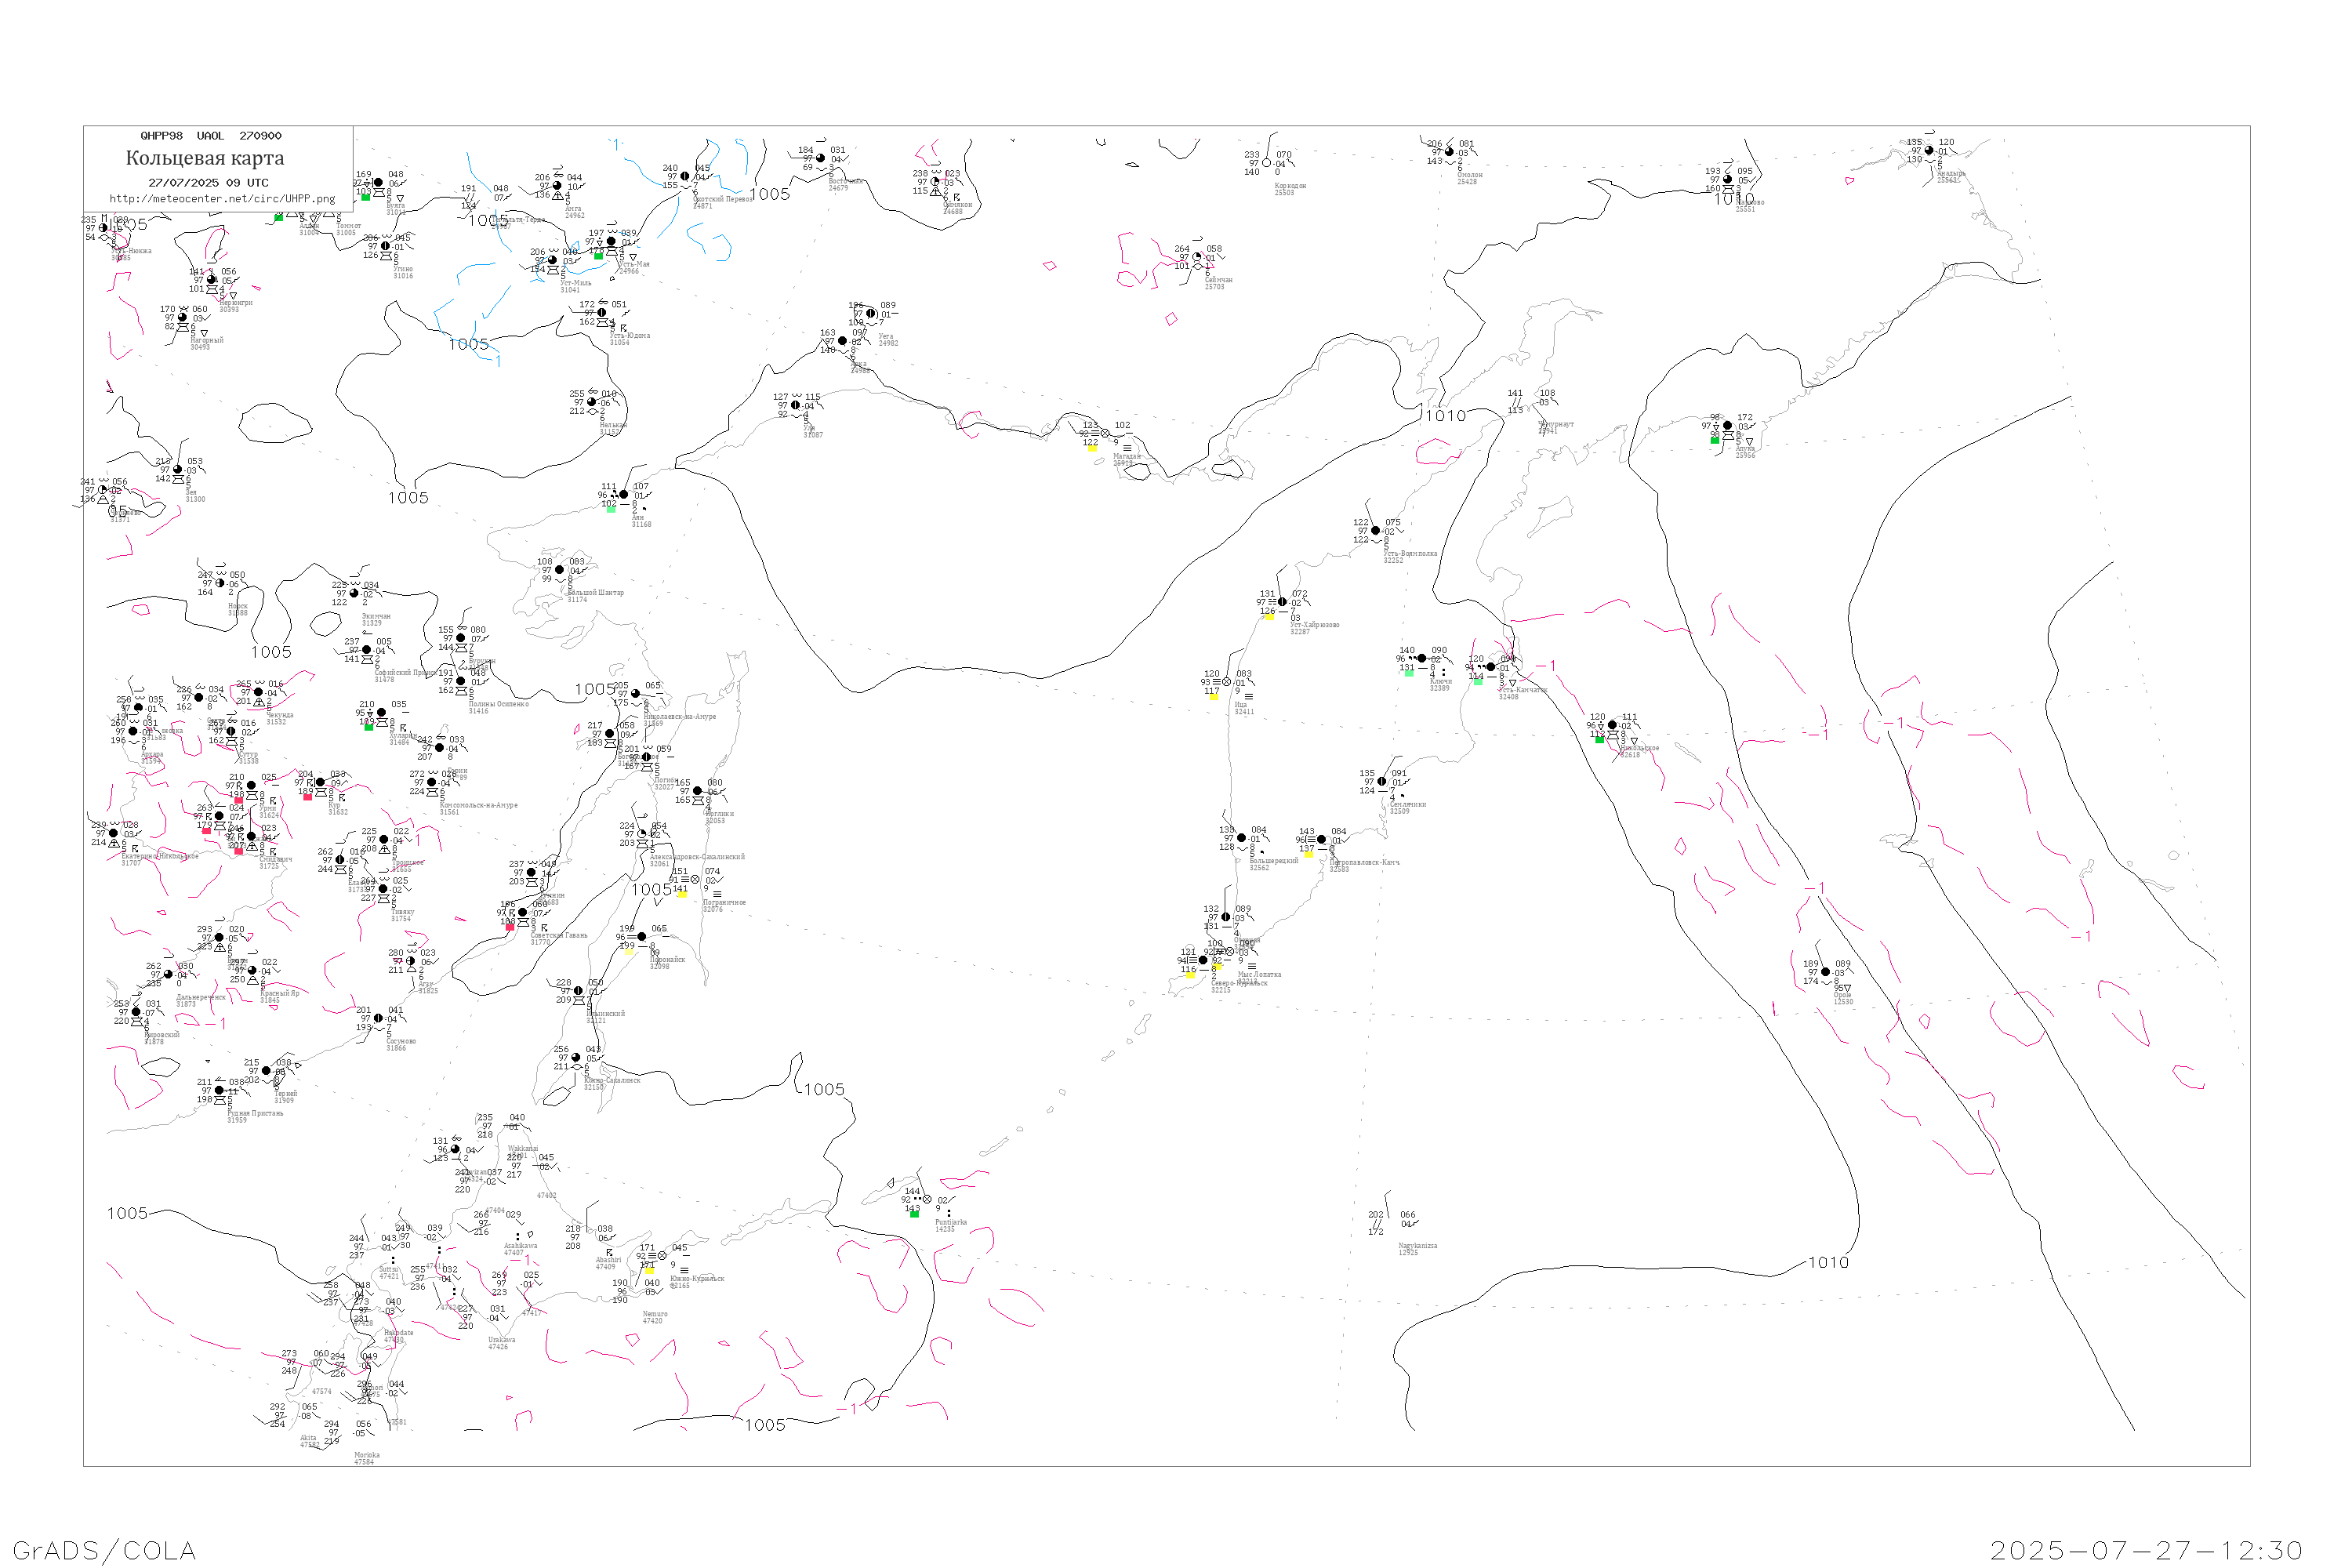This screenshot has height=1568, width=2352.
Task: Click the yellow square at Уст-Хайрюзово station
Action: point(1269,617)
